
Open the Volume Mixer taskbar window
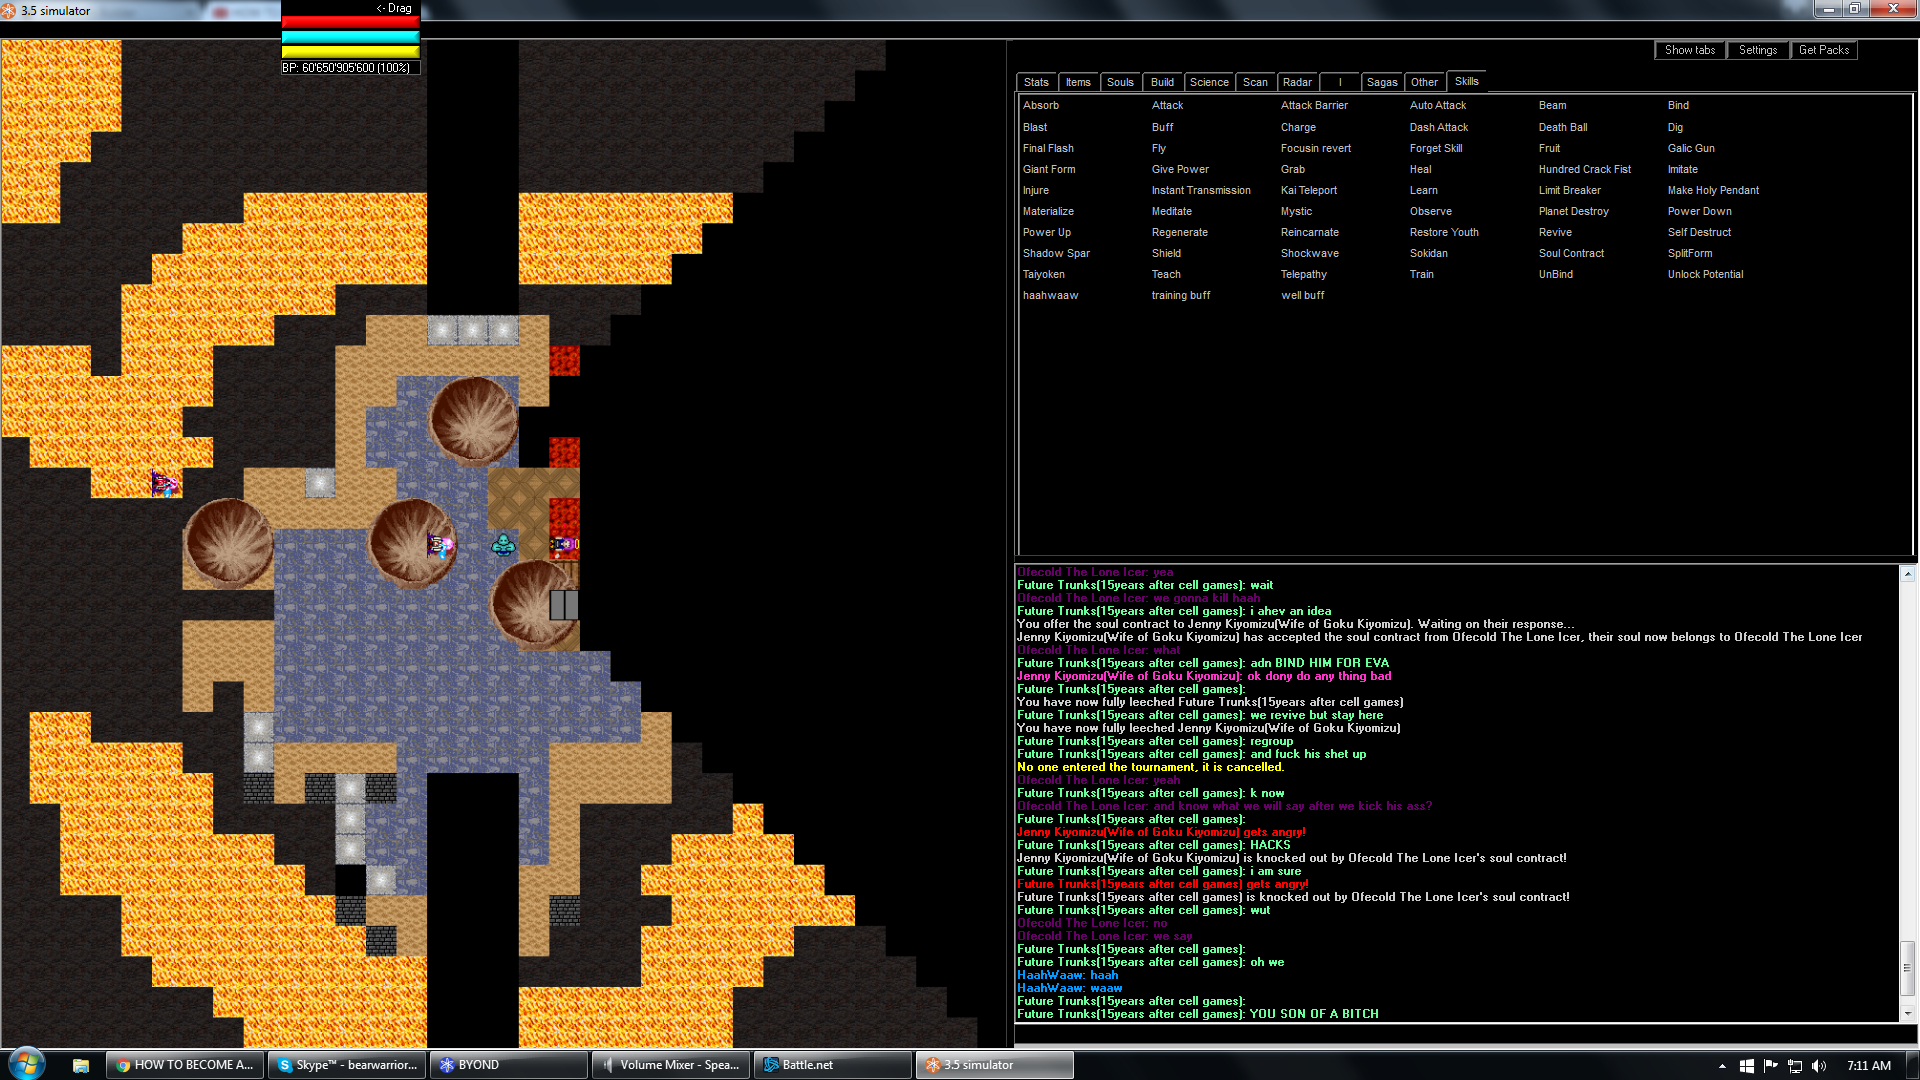[x=672, y=1065]
